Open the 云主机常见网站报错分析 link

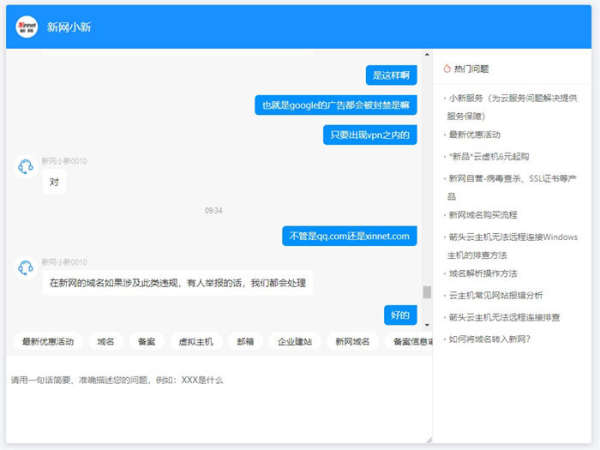coord(496,295)
